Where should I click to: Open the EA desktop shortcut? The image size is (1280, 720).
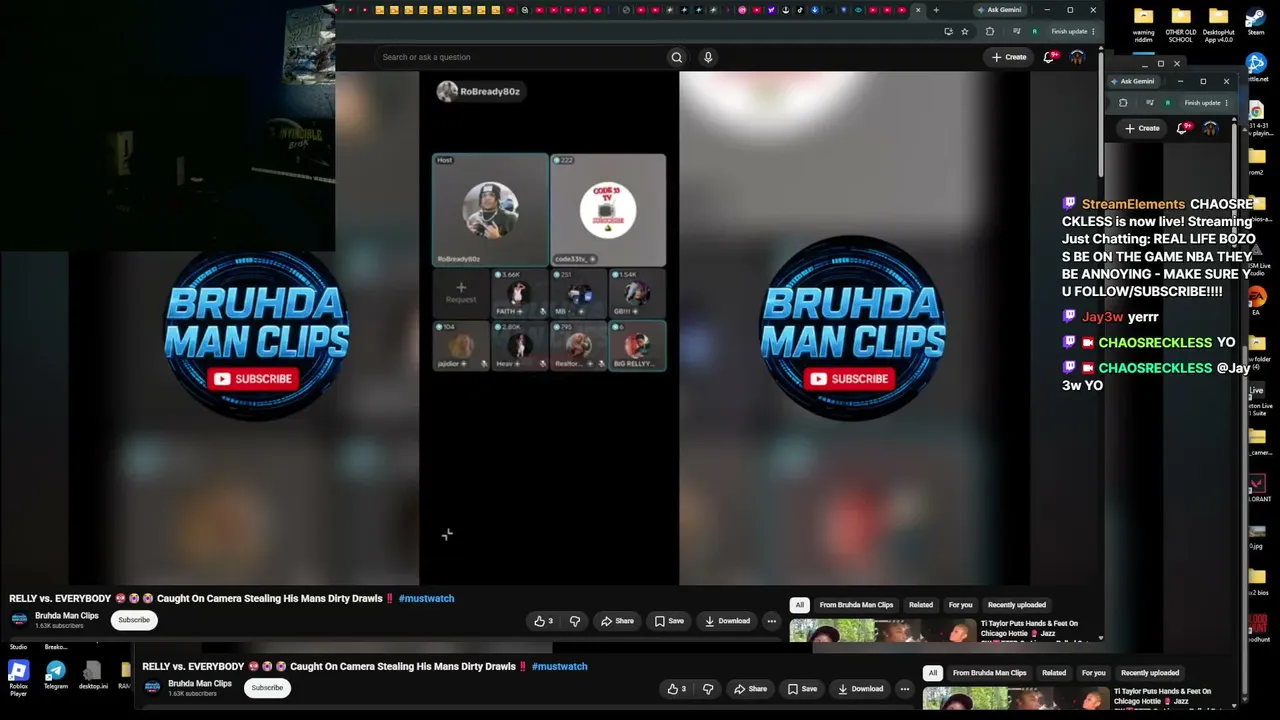(x=1257, y=300)
